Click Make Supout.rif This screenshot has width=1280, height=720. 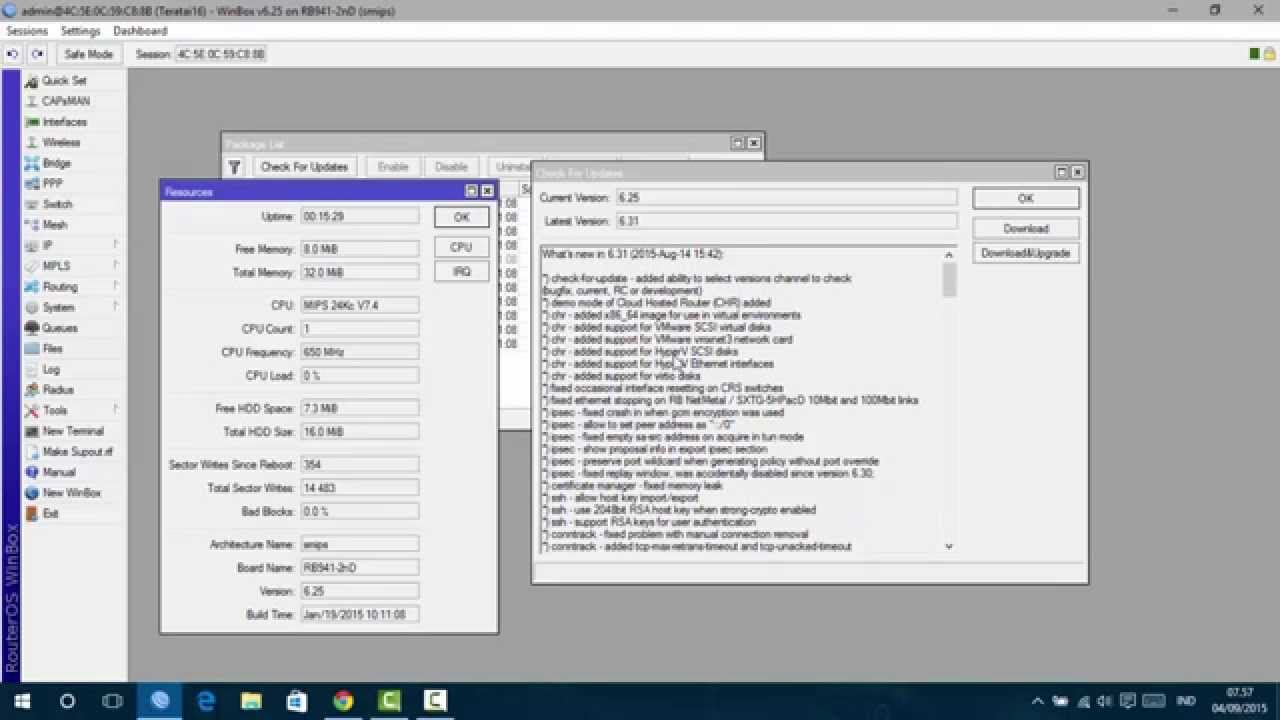(77, 452)
